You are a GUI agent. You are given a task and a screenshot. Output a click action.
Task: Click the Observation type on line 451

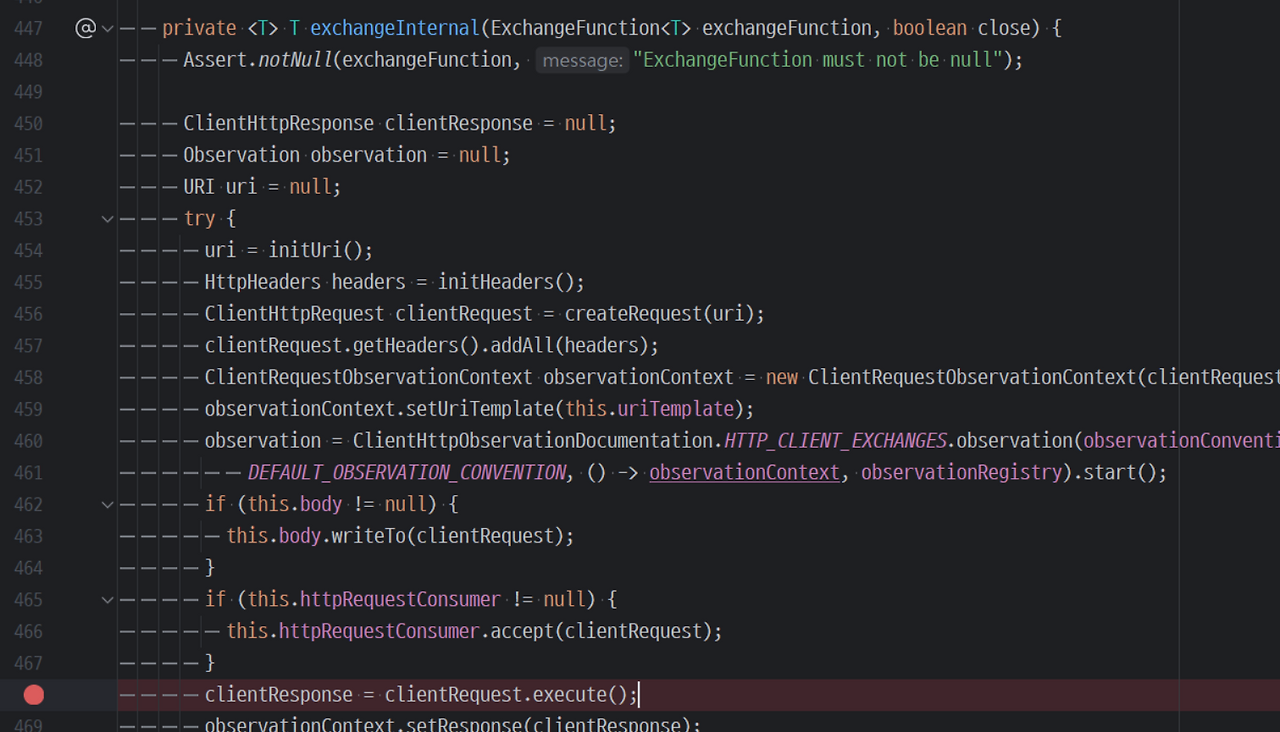tap(242, 155)
